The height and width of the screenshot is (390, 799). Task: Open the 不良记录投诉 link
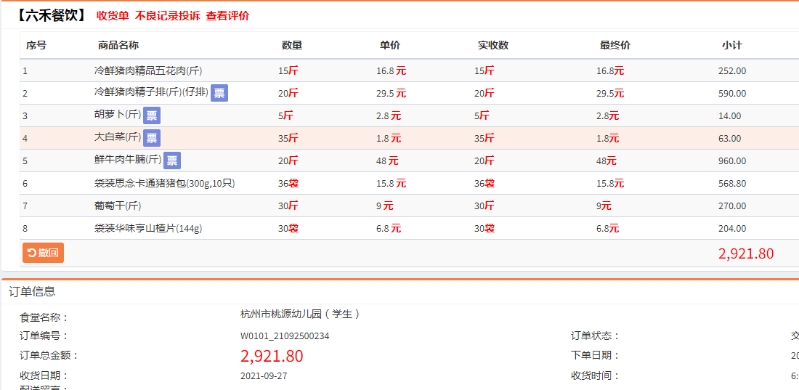[x=168, y=16]
